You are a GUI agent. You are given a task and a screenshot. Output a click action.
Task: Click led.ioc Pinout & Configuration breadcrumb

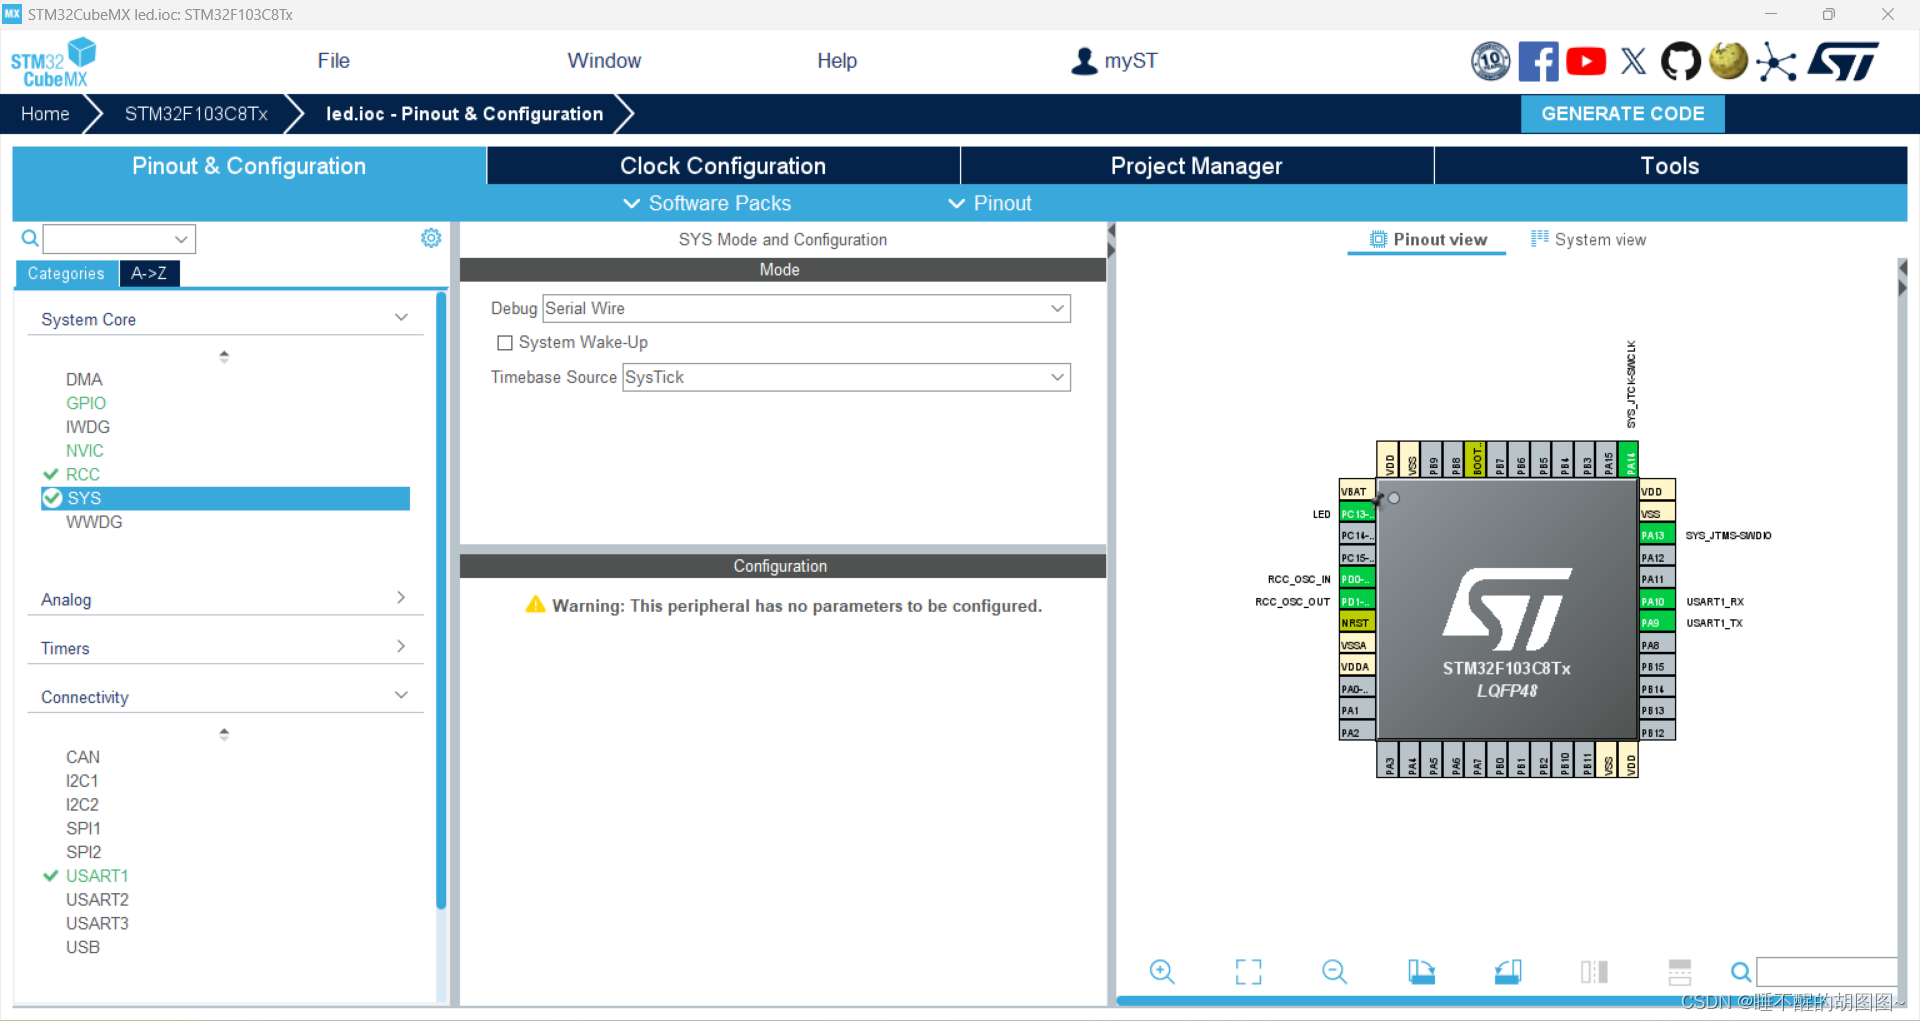465,114
